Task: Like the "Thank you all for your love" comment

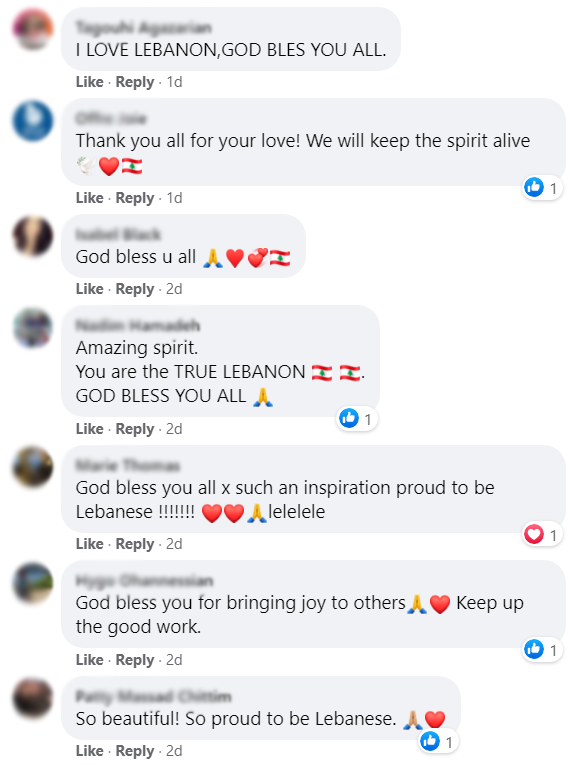Action: pos(89,198)
